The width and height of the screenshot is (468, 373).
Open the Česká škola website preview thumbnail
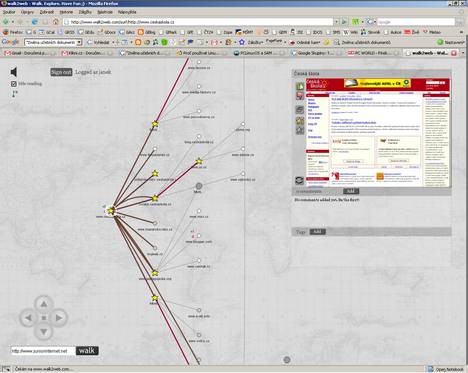tap(378, 132)
